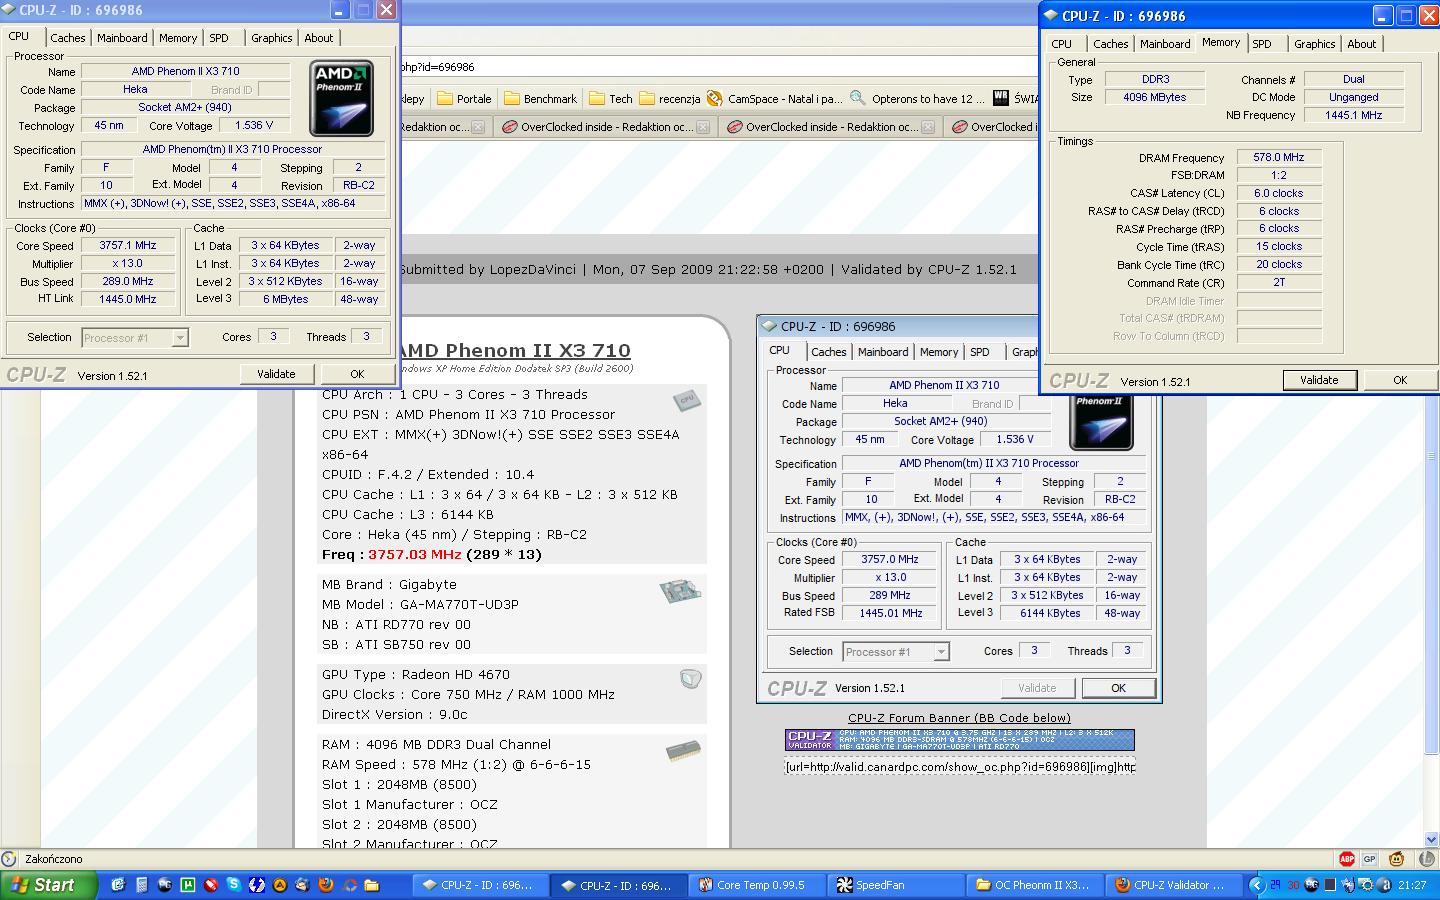The image size is (1440, 900).
Task: Click the system clock showing 21:27
Action: (x=1412, y=885)
